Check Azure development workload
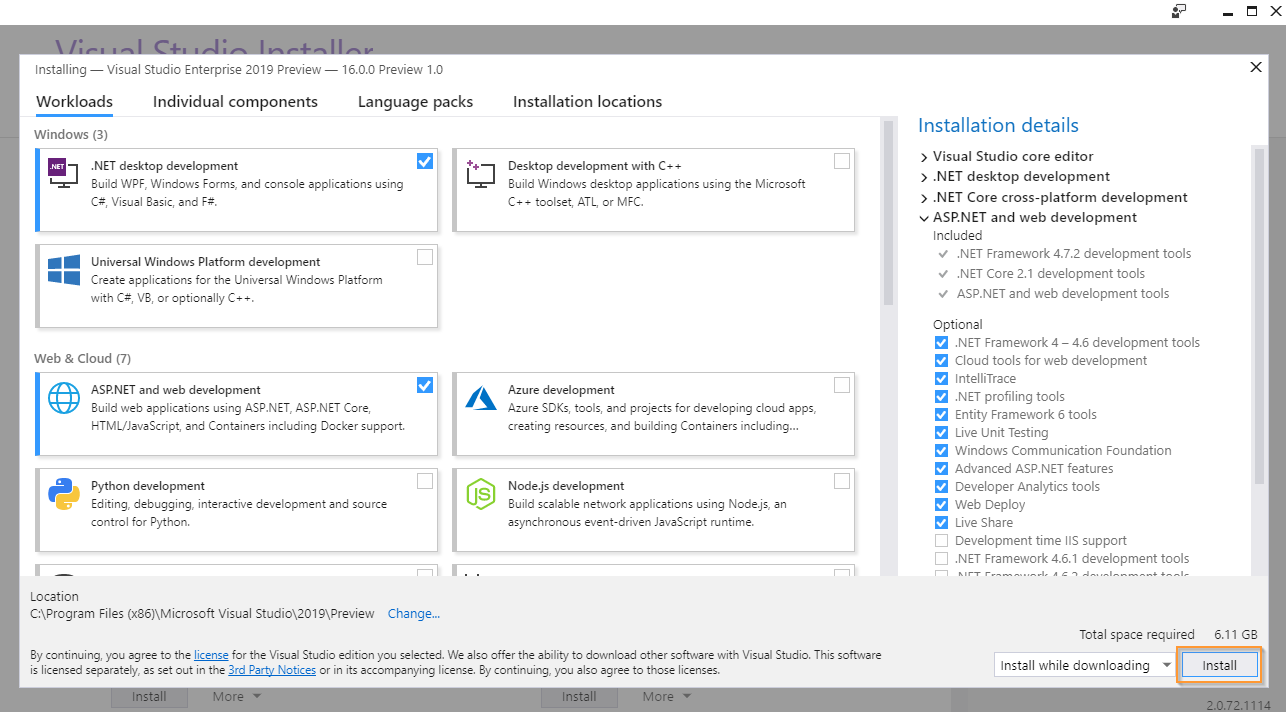 (x=842, y=385)
